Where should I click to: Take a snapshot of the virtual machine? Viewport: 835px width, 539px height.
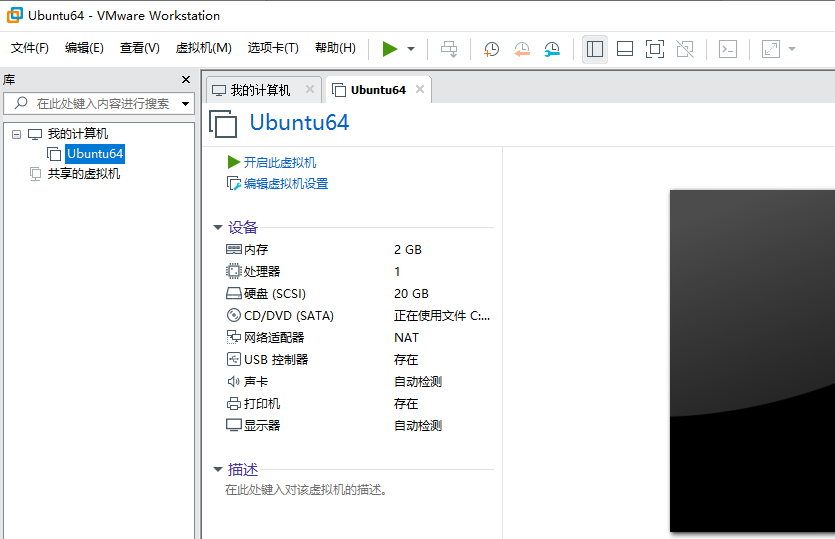click(x=491, y=49)
